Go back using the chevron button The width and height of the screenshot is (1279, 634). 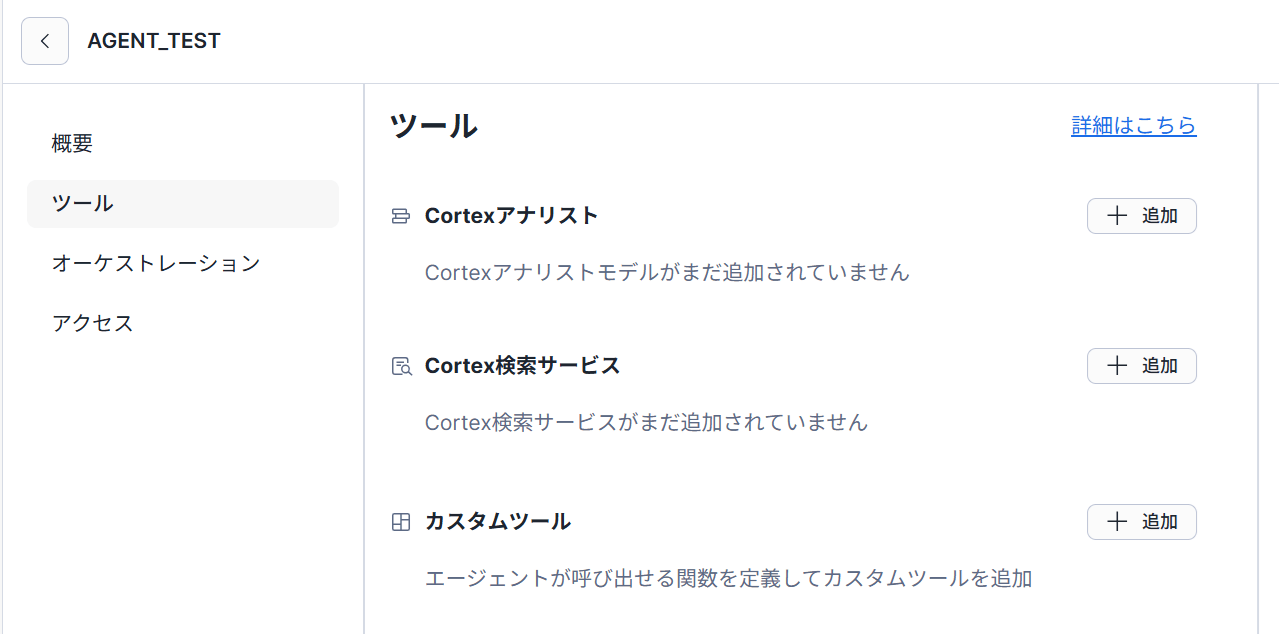click(x=45, y=41)
